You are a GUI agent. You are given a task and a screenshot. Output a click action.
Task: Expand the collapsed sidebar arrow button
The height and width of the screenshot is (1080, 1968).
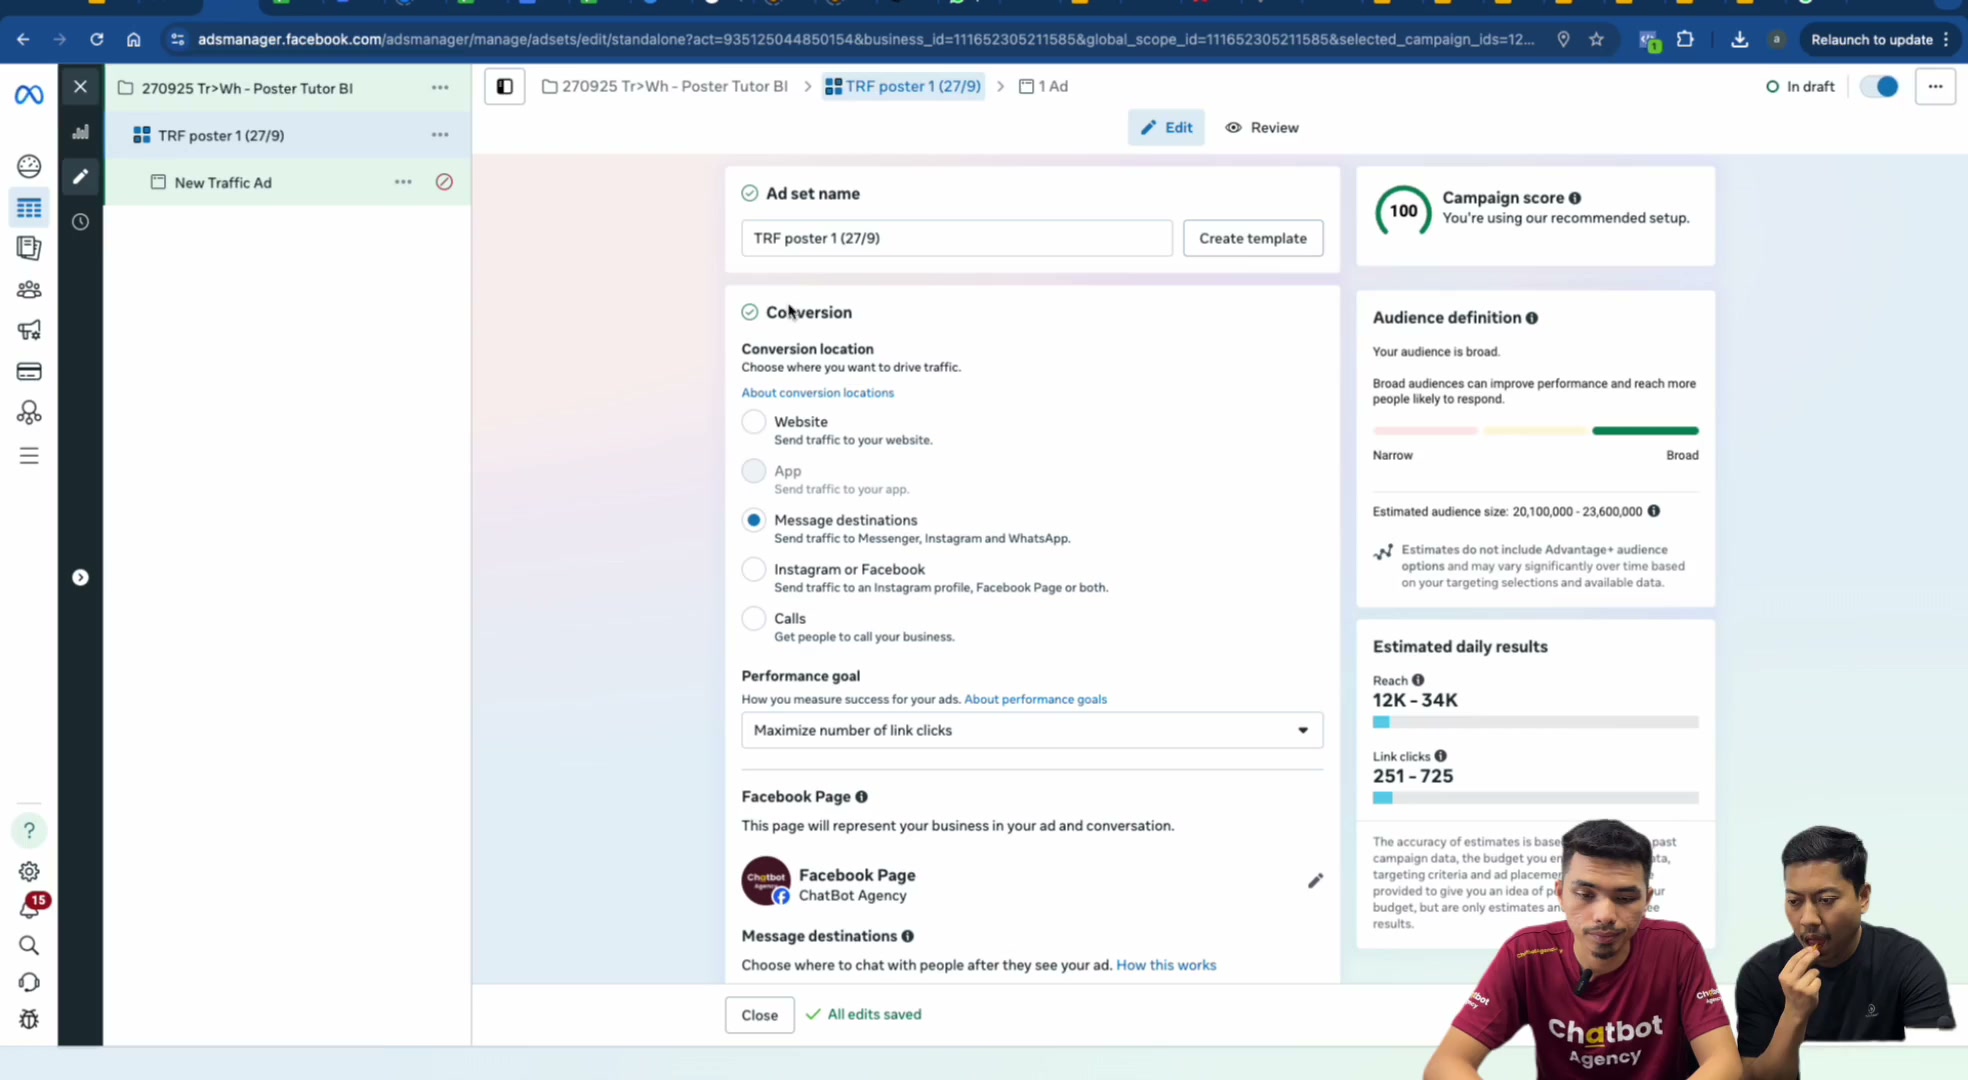pyautogui.click(x=80, y=578)
